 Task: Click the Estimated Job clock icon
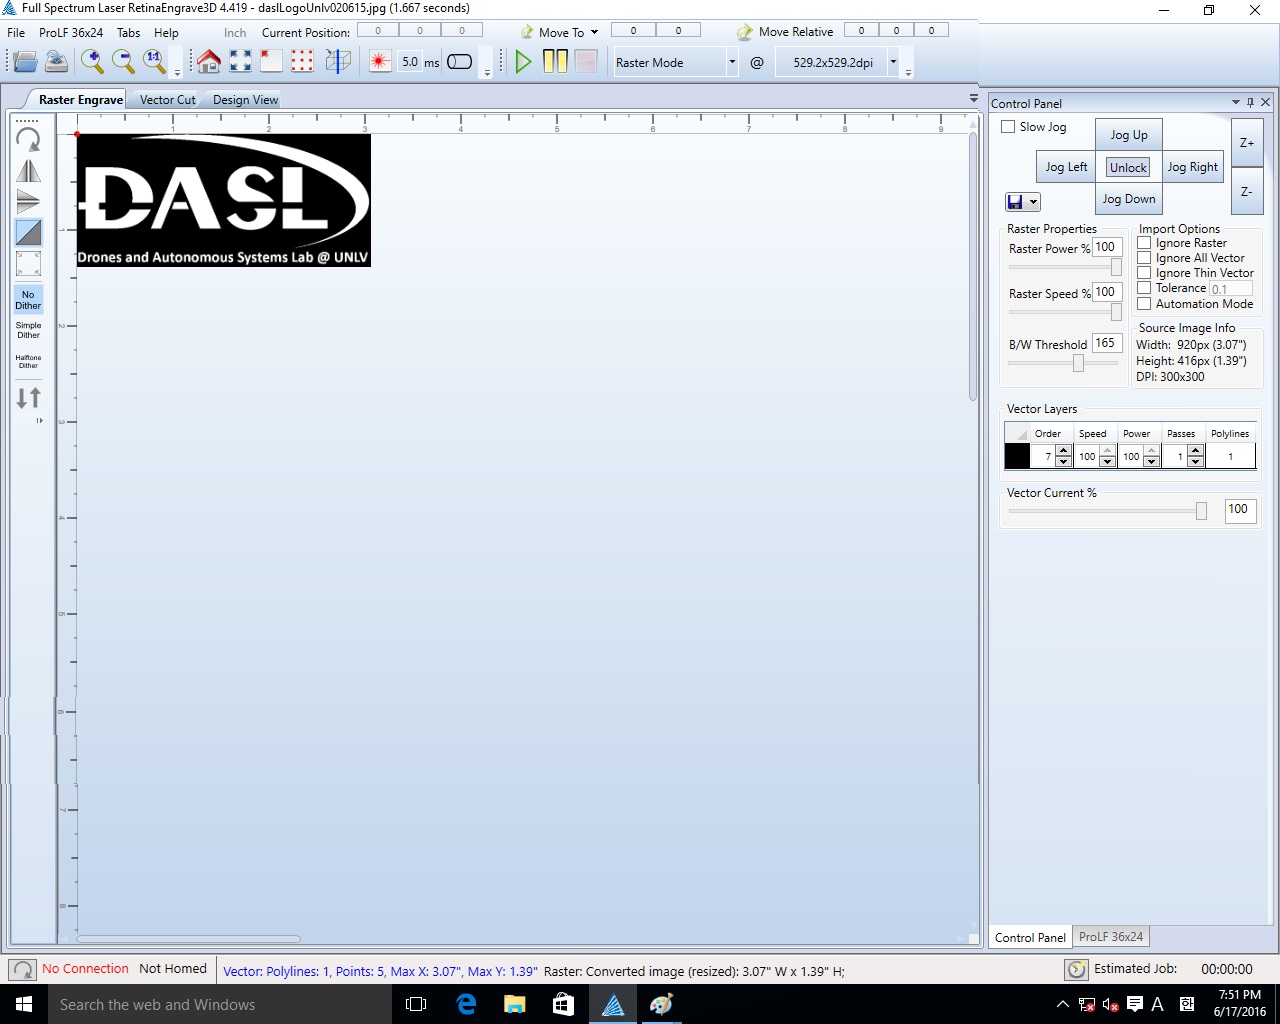(x=1076, y=969)
